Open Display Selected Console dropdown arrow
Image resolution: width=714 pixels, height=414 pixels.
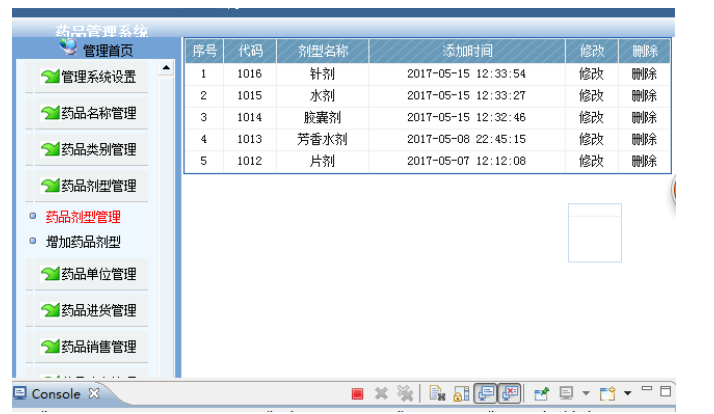(x=586, y=393)
